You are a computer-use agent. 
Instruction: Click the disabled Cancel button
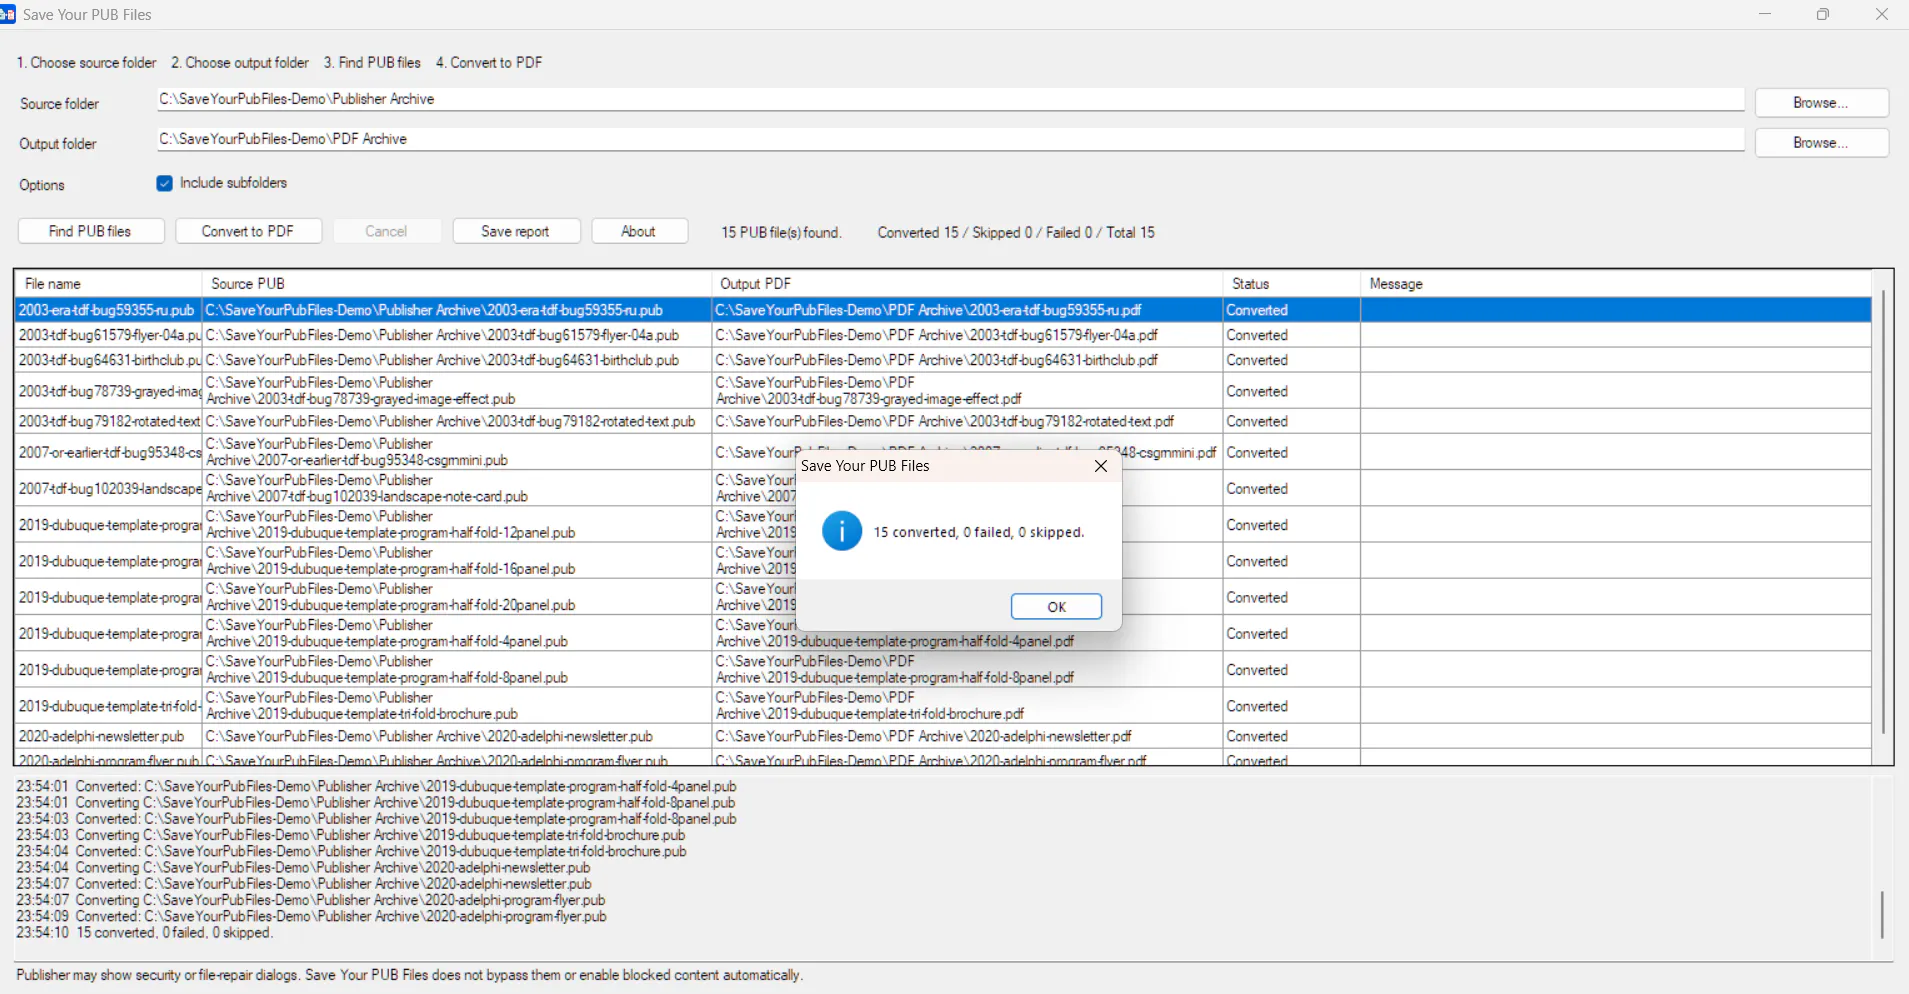(386, 231)
